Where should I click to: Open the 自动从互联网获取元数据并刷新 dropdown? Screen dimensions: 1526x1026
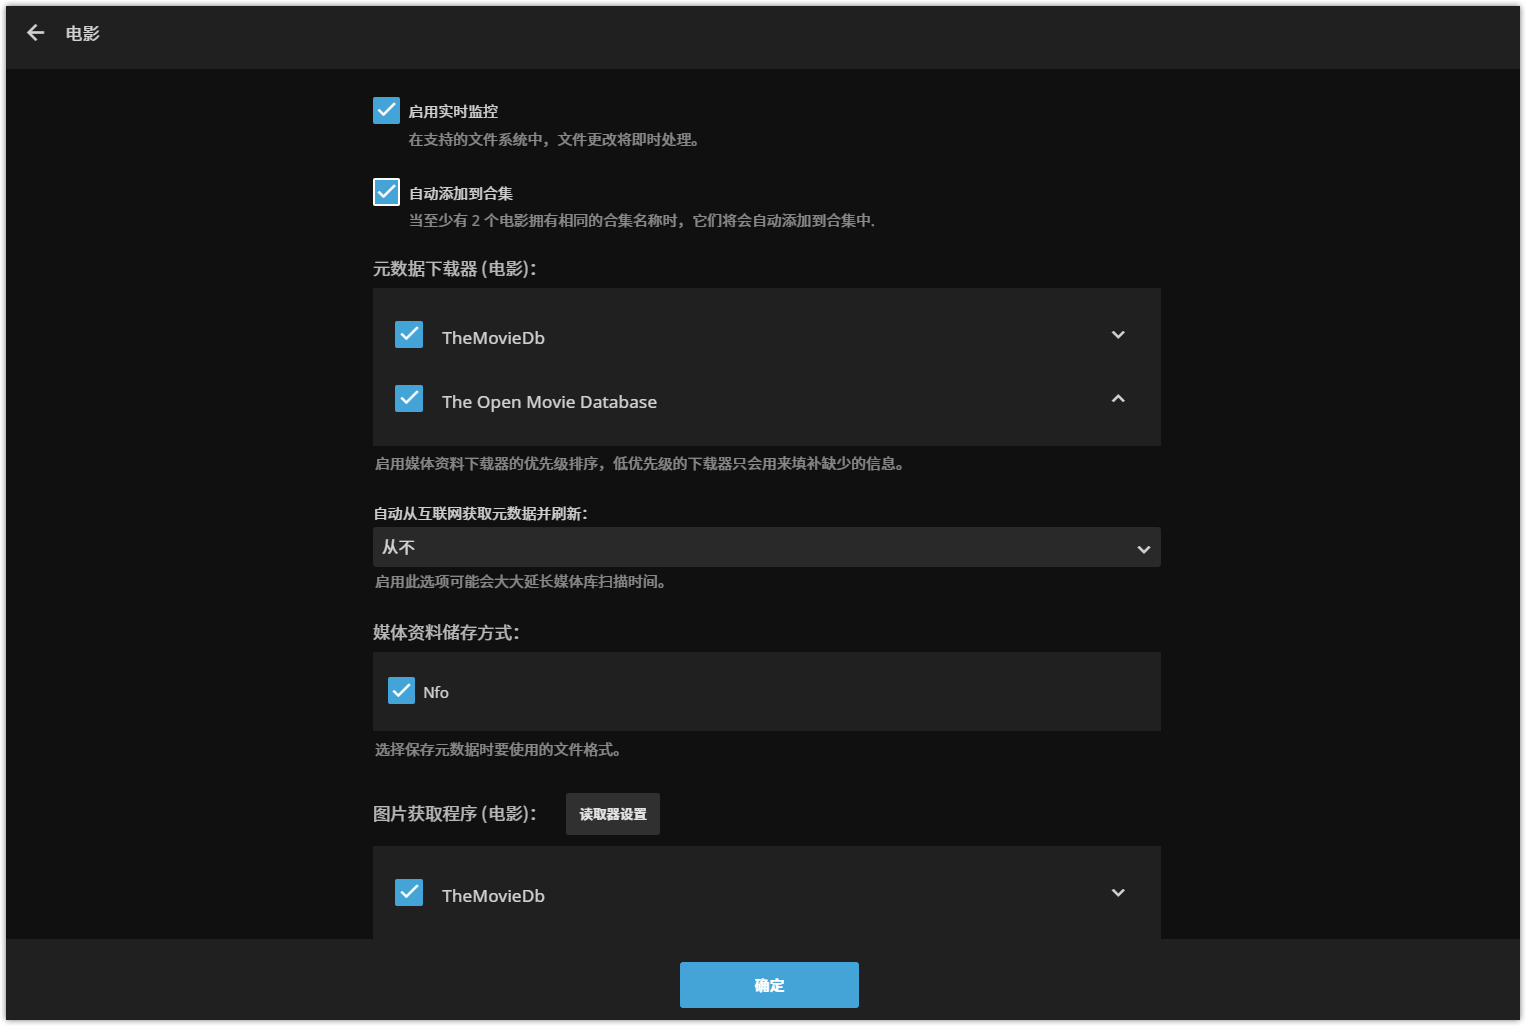point(767,547)
